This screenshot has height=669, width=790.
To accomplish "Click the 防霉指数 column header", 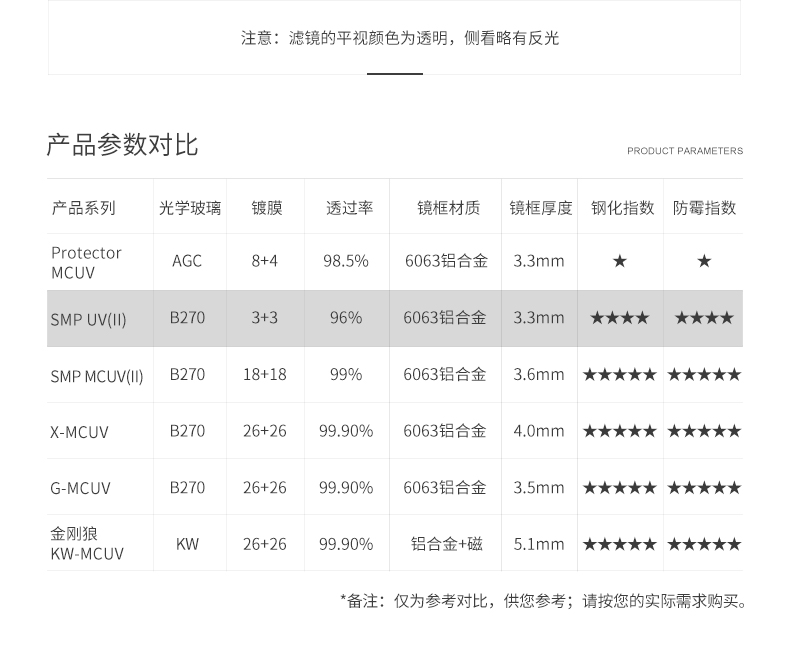I will click(704, 208).
